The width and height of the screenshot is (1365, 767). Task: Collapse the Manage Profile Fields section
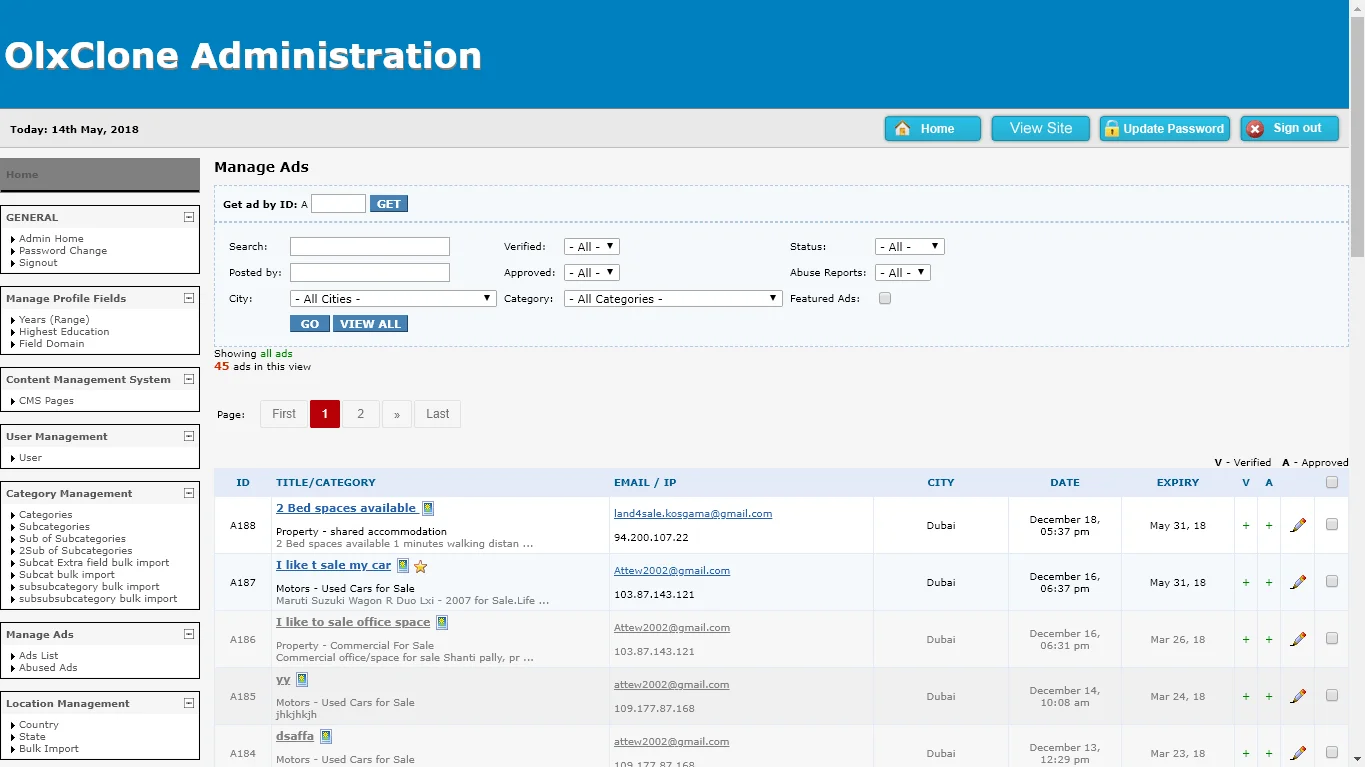(189, 298)
